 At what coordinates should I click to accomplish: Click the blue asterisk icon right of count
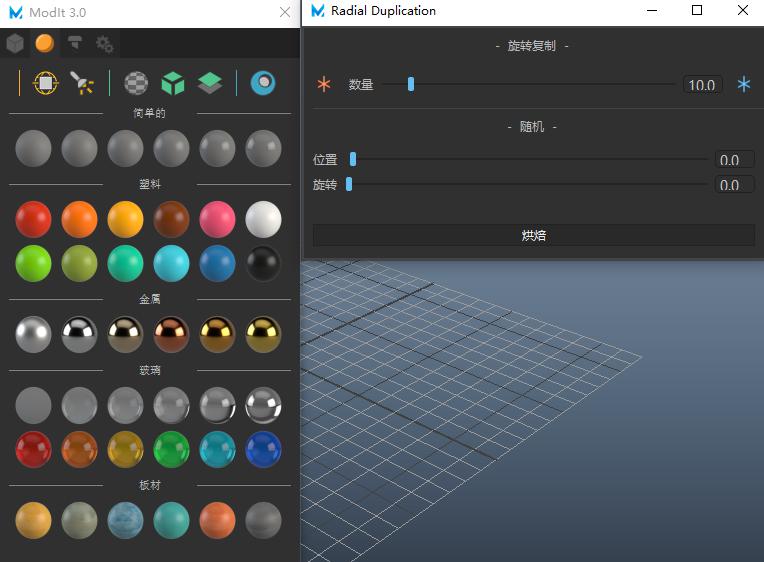(x=743, y=85)
